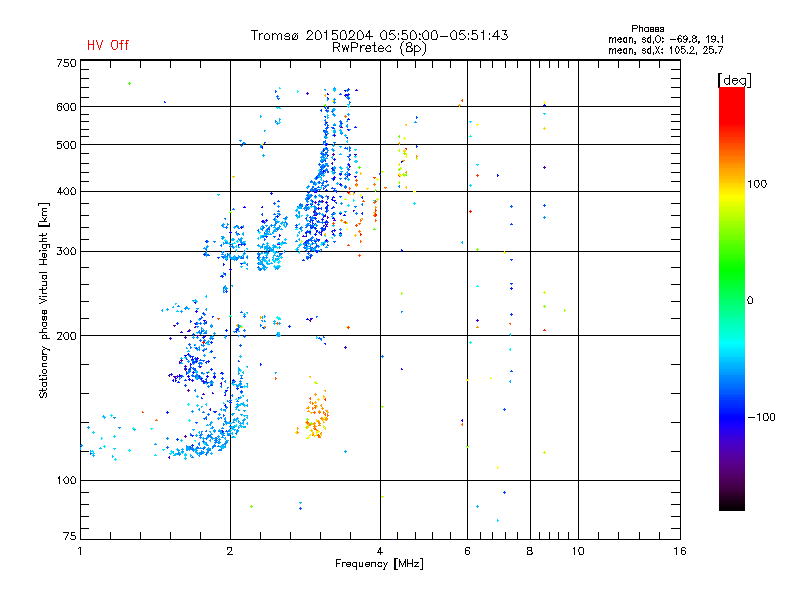Image resolution: width=800 pixels, height=600 pixels.
Task: Click the orange echo cluster near 3 MHz
Action: pyautogui.click(x=314, y=414)
